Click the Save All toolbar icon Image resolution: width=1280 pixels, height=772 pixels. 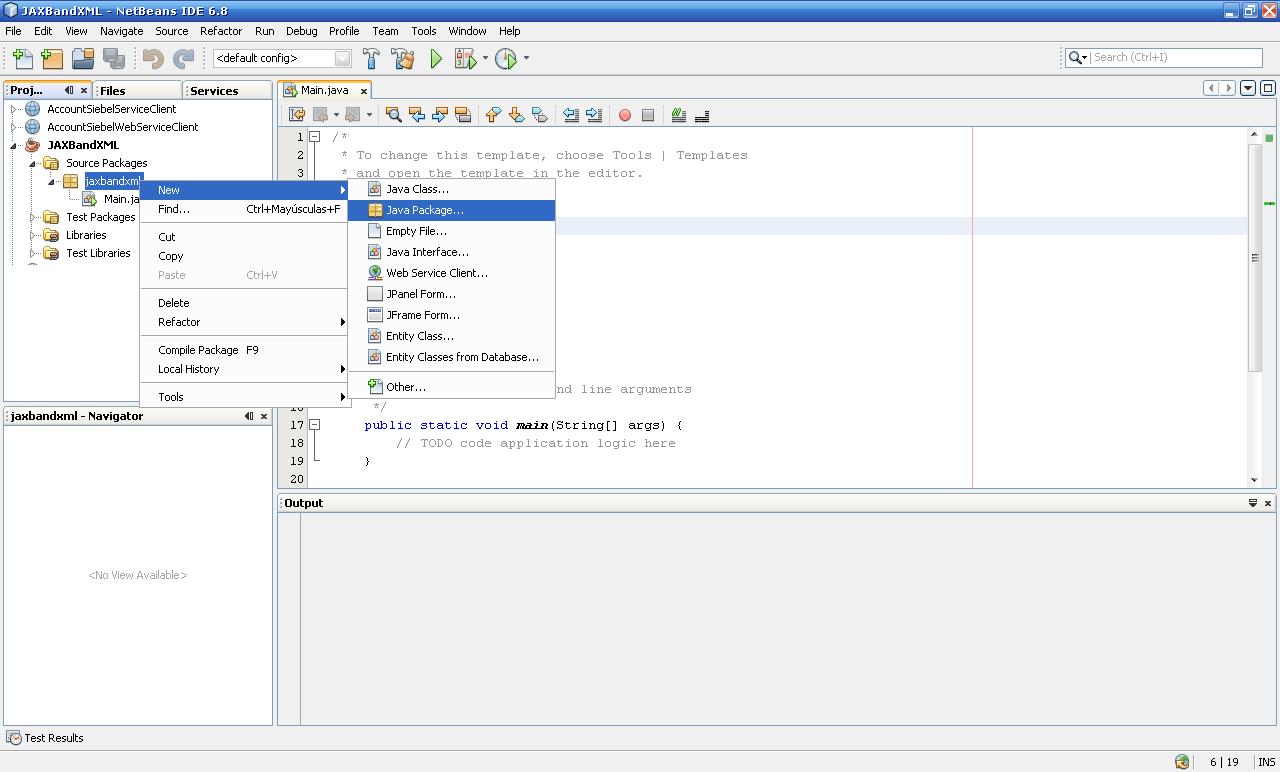point(114,59)
